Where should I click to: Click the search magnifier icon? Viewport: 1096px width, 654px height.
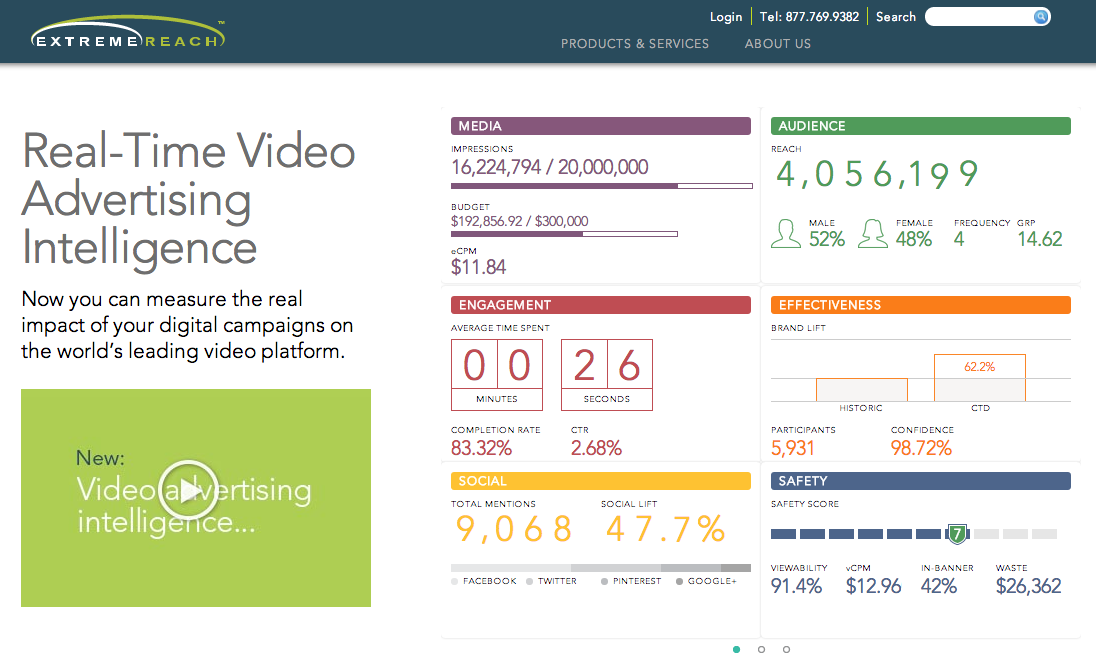pos(1041,17)
